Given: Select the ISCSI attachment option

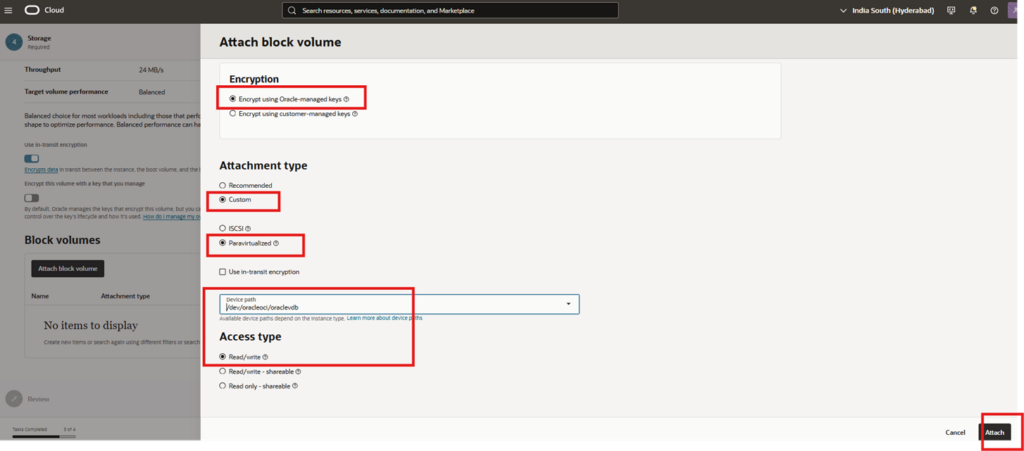Looking at the screenshot, I should point(223,229).
